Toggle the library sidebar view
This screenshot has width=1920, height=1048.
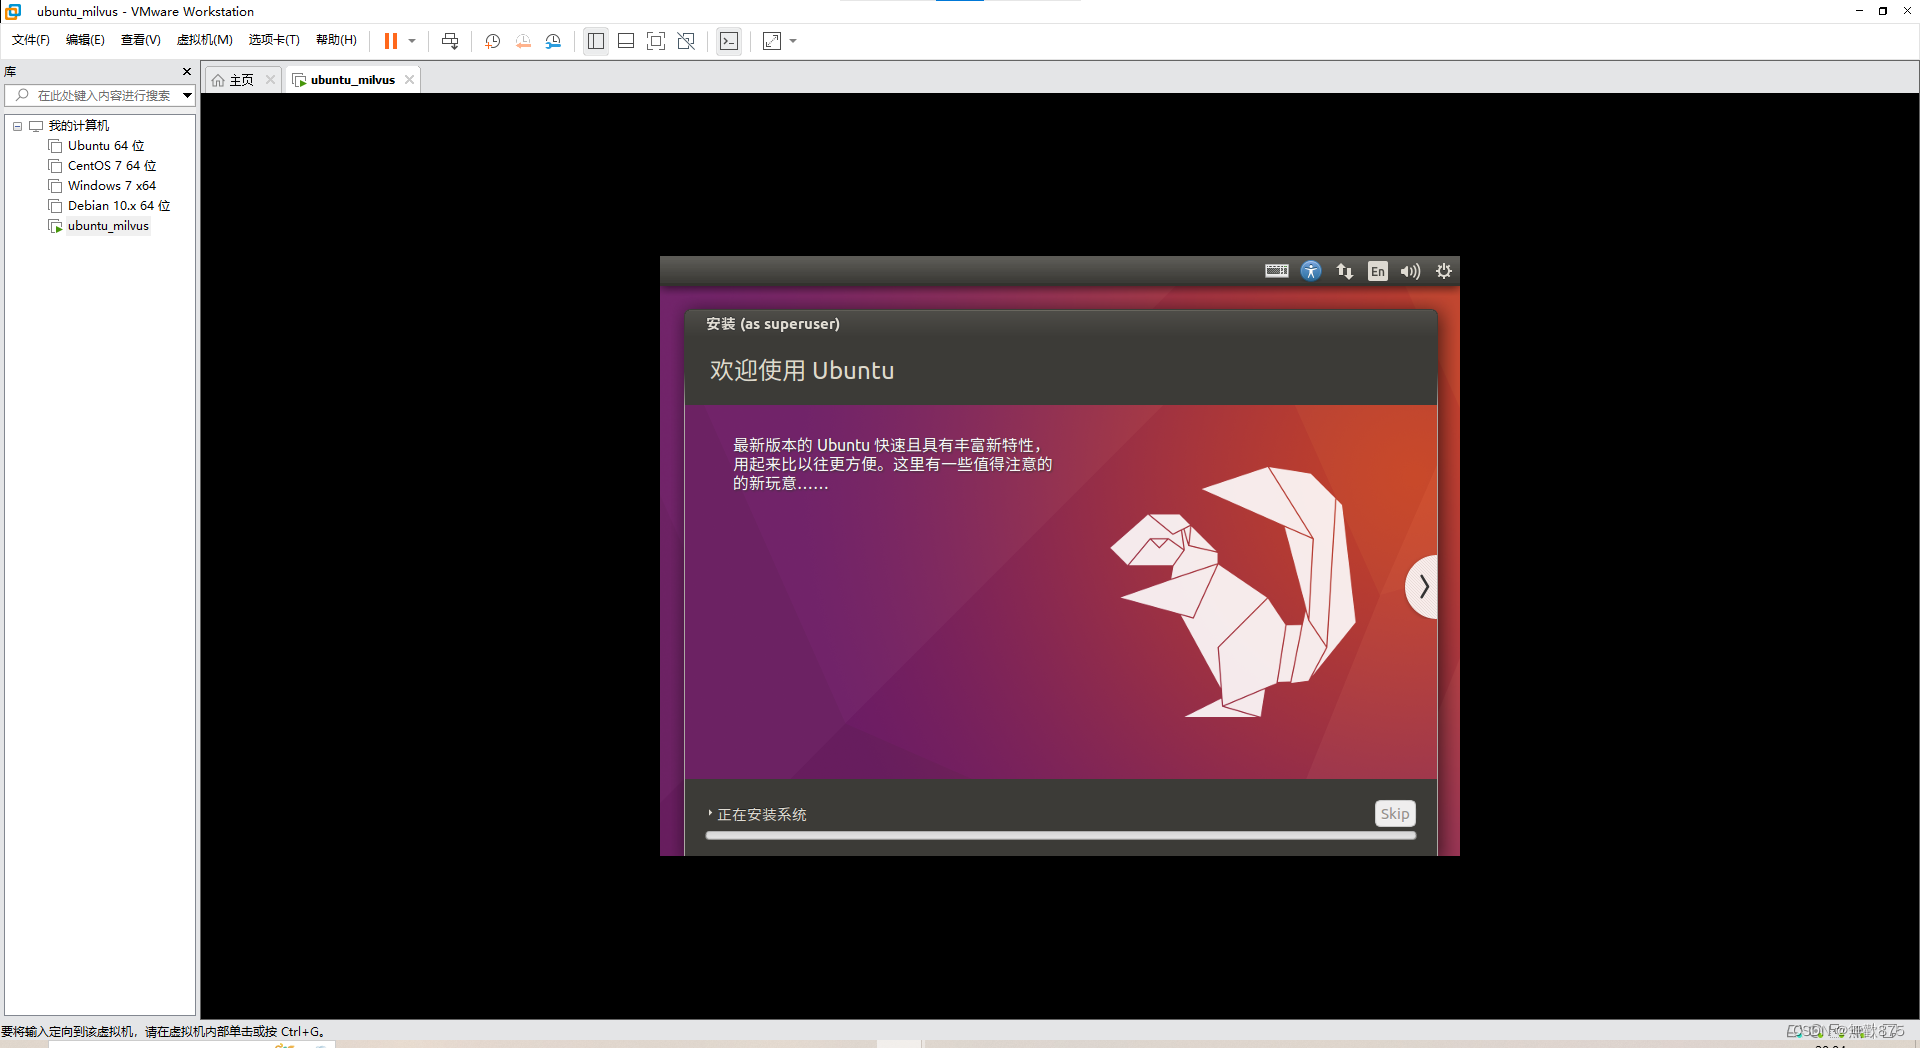click(596, 41)
